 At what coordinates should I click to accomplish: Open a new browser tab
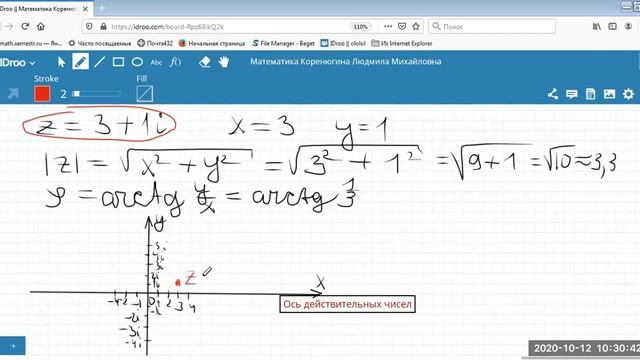point(102,8)
